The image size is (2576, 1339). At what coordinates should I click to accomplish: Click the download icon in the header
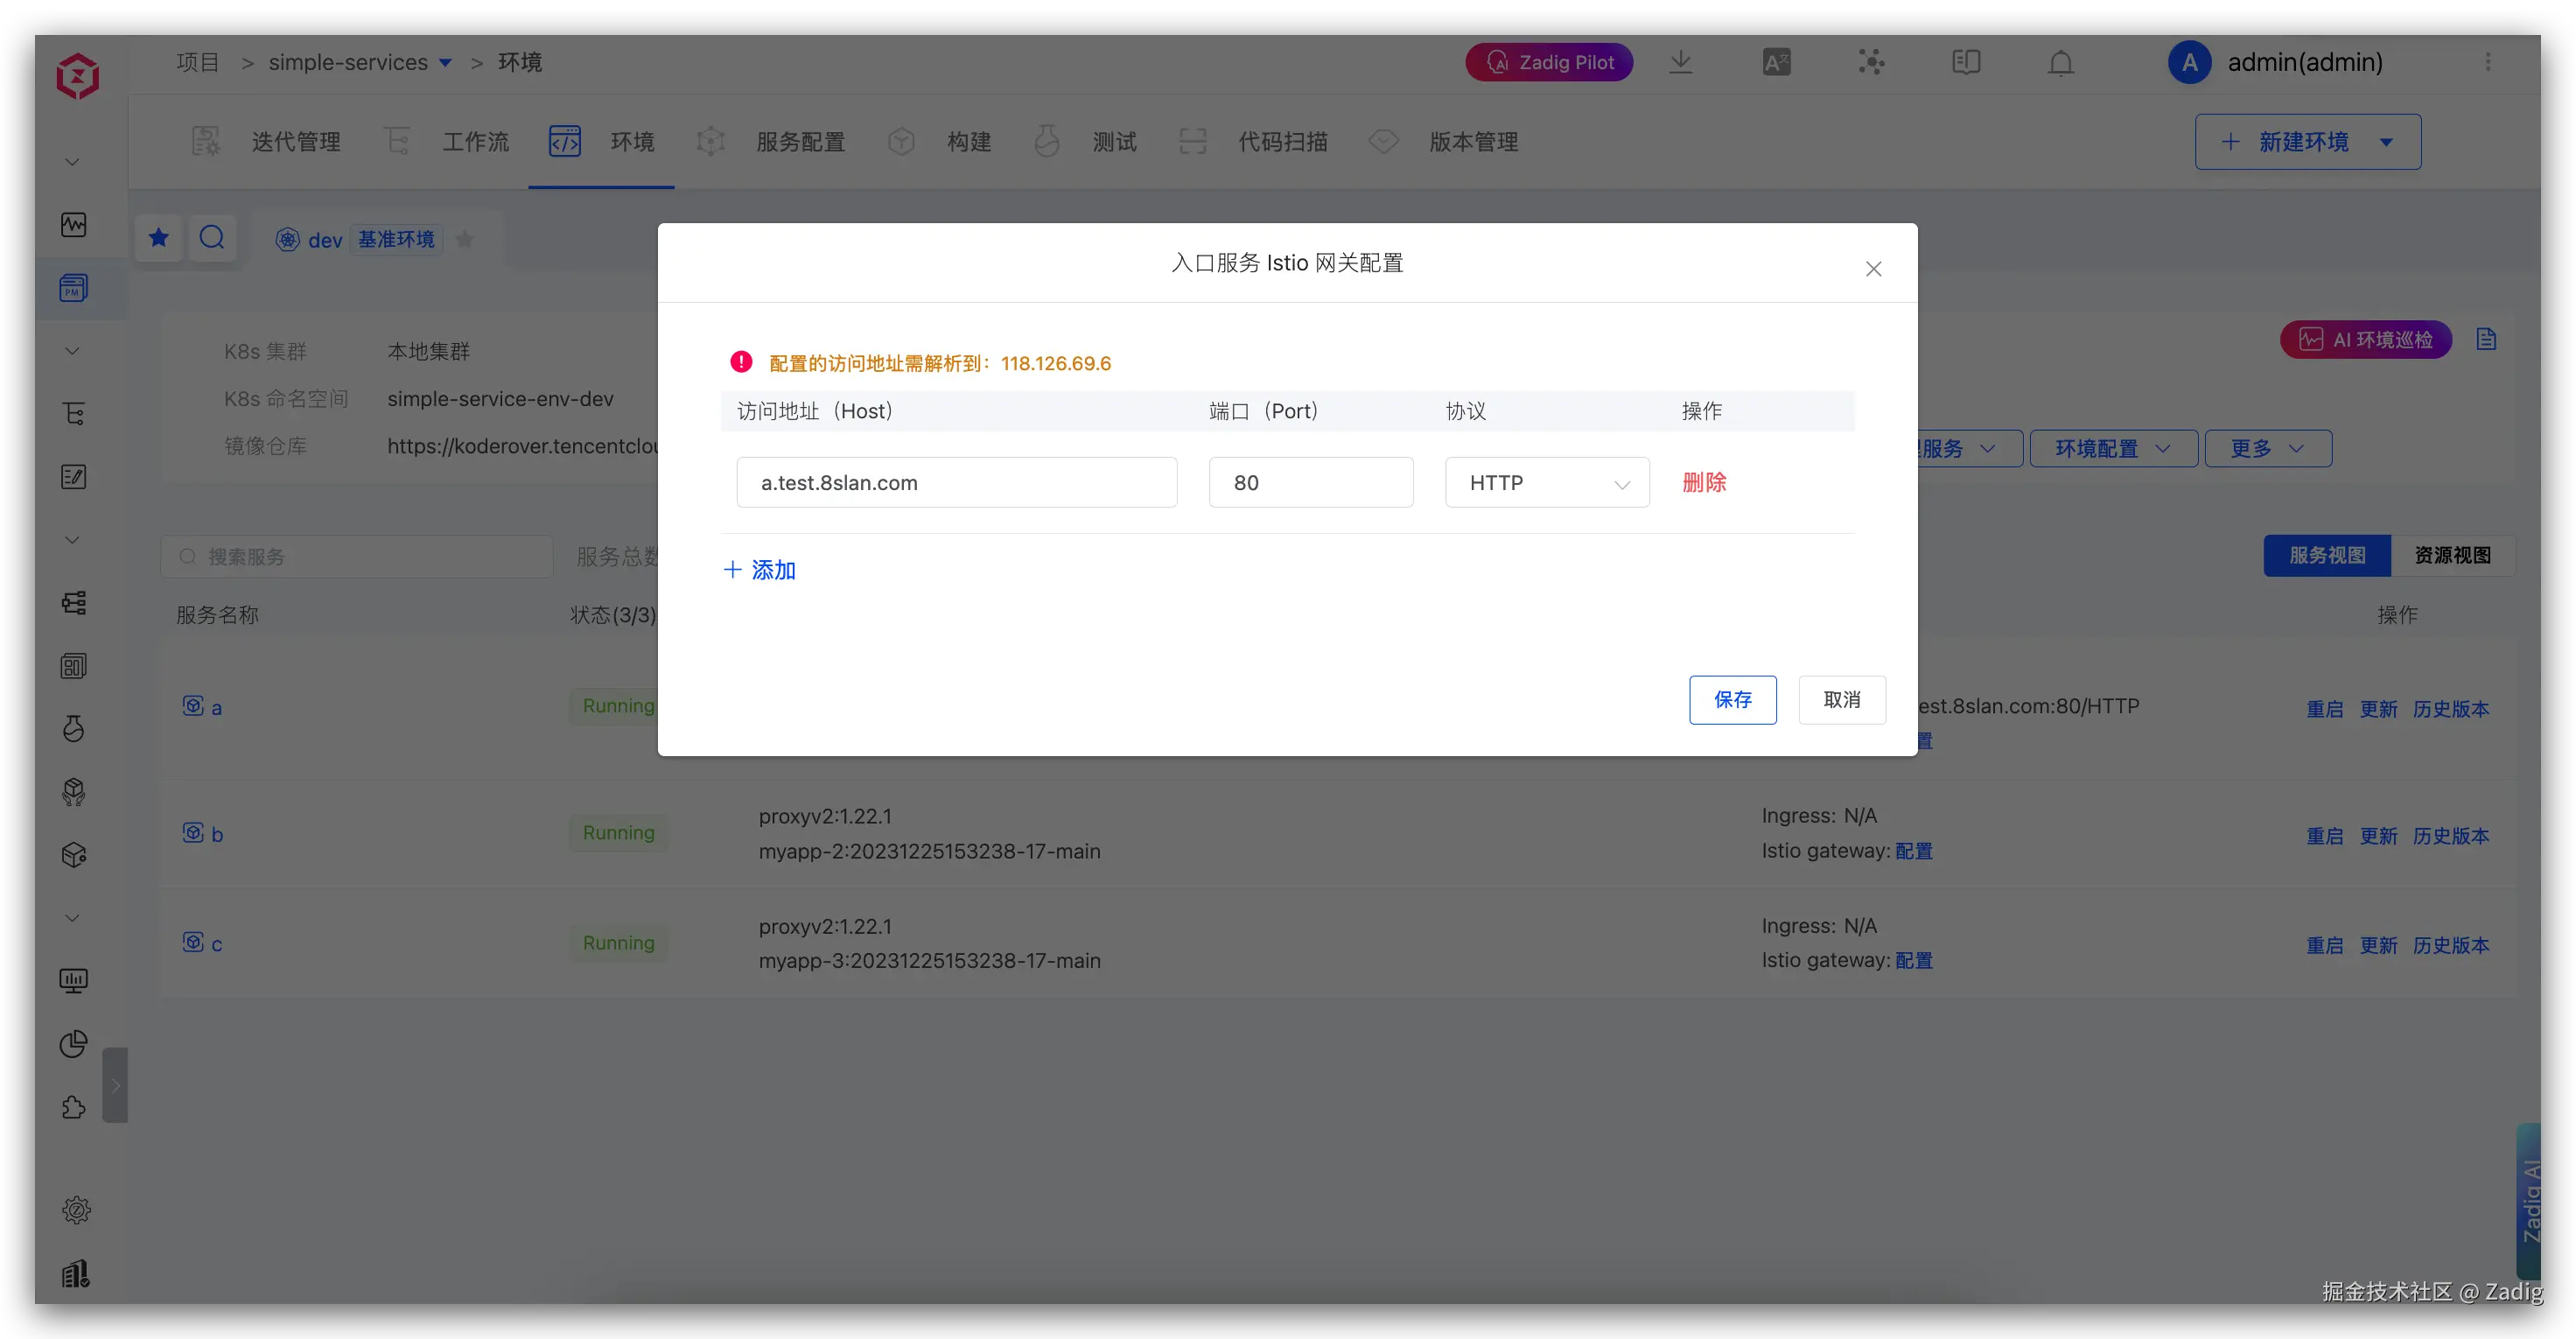[1680, 62]
